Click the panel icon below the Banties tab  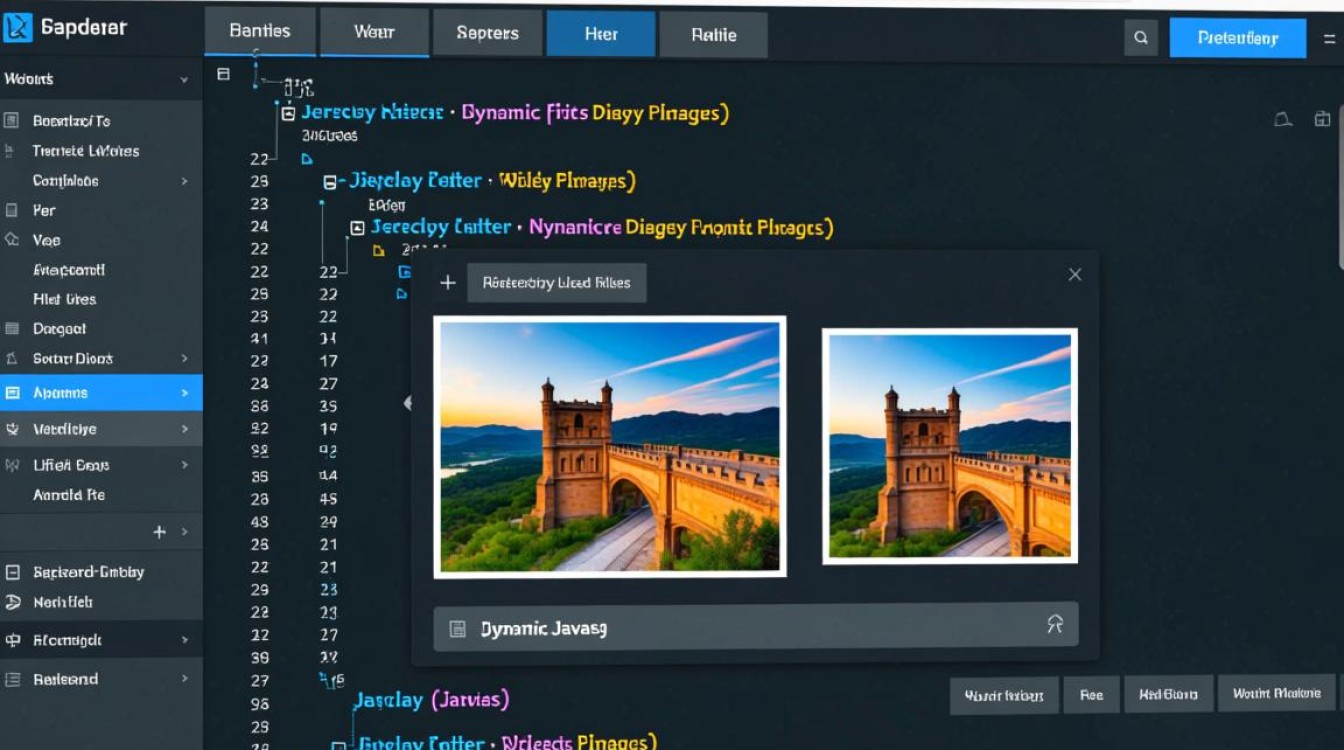tap(223, 74)
